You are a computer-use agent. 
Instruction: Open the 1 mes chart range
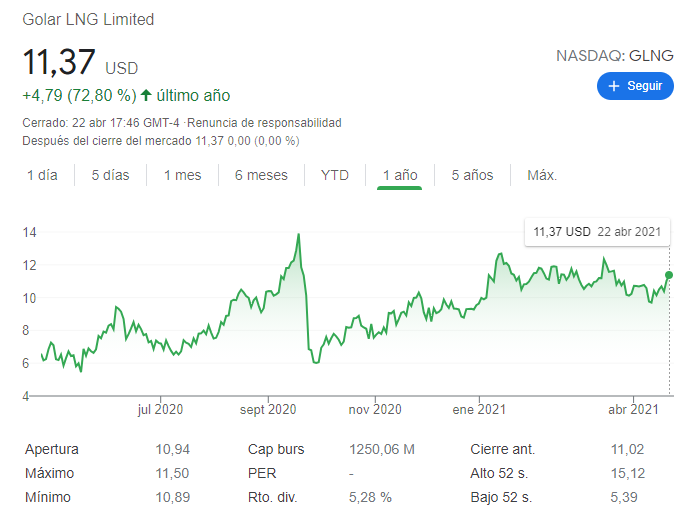pos(183,175)
